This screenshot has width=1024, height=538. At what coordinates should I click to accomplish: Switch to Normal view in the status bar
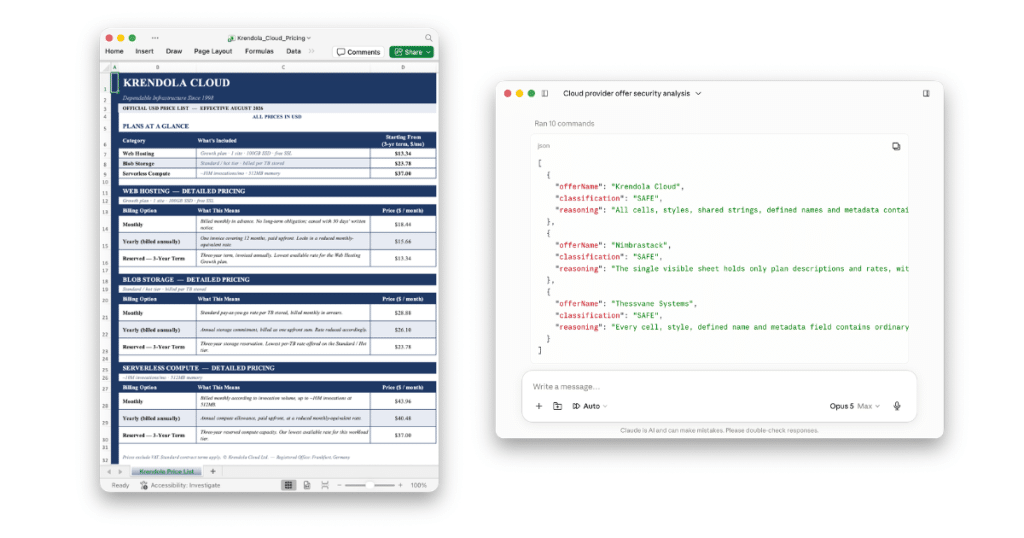pyautogui.click(x=288, y=485)
